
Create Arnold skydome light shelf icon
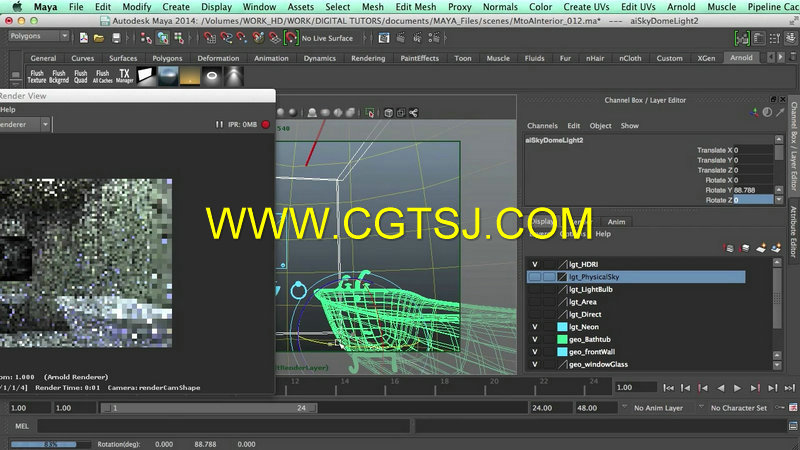pos(168,77)
